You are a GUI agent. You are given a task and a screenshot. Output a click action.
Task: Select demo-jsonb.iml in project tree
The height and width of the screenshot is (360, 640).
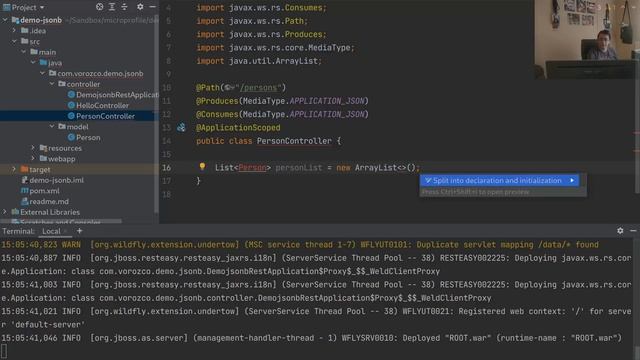56,180
